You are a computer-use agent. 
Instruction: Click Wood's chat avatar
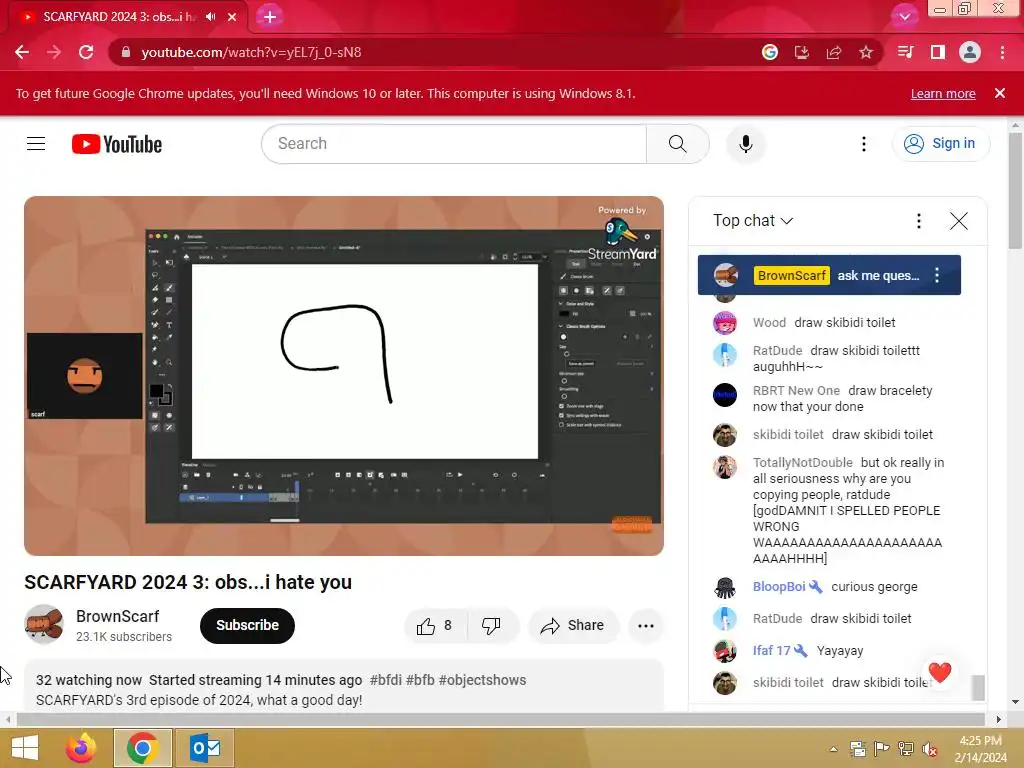click(725, 323)
